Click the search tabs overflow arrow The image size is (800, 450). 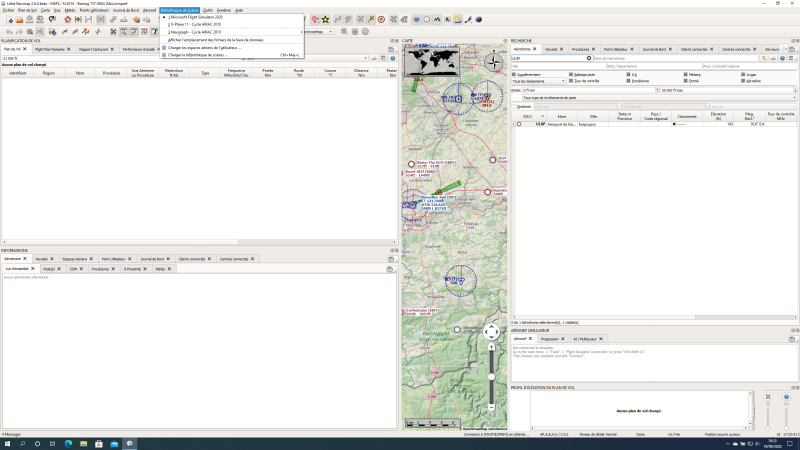tap(785, 49)
